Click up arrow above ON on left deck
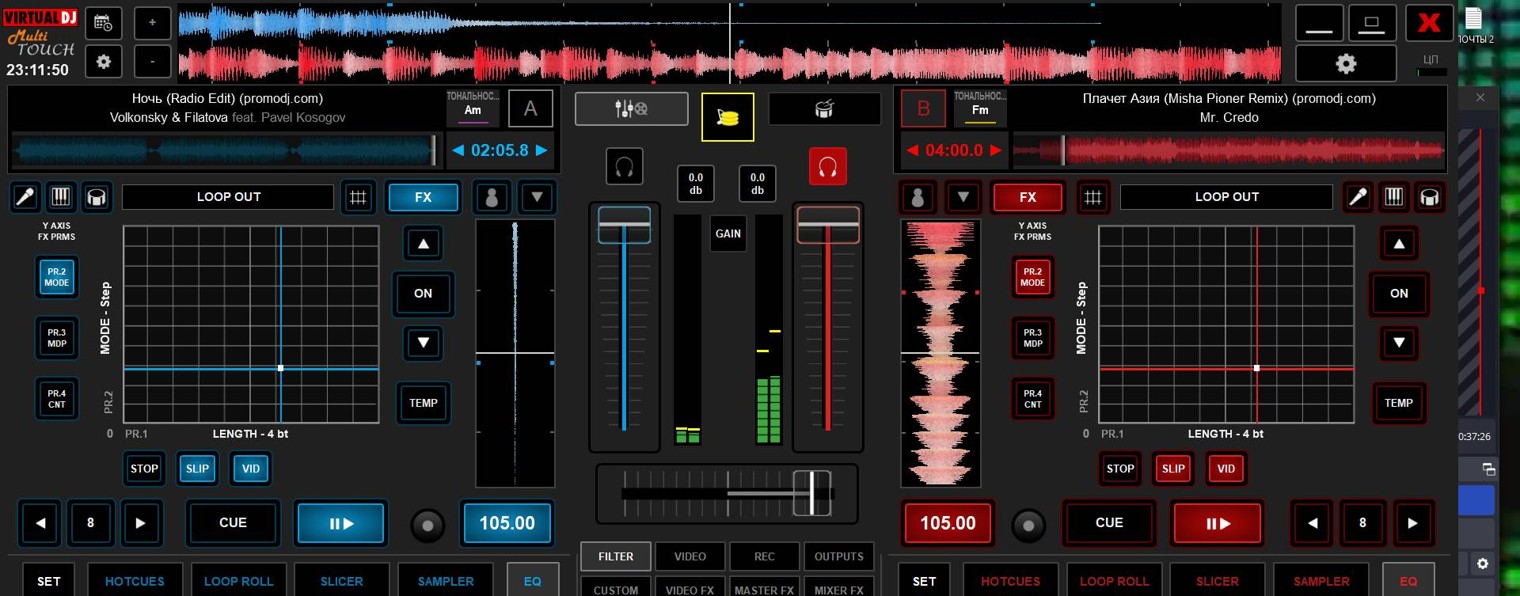 click(423, 243)
